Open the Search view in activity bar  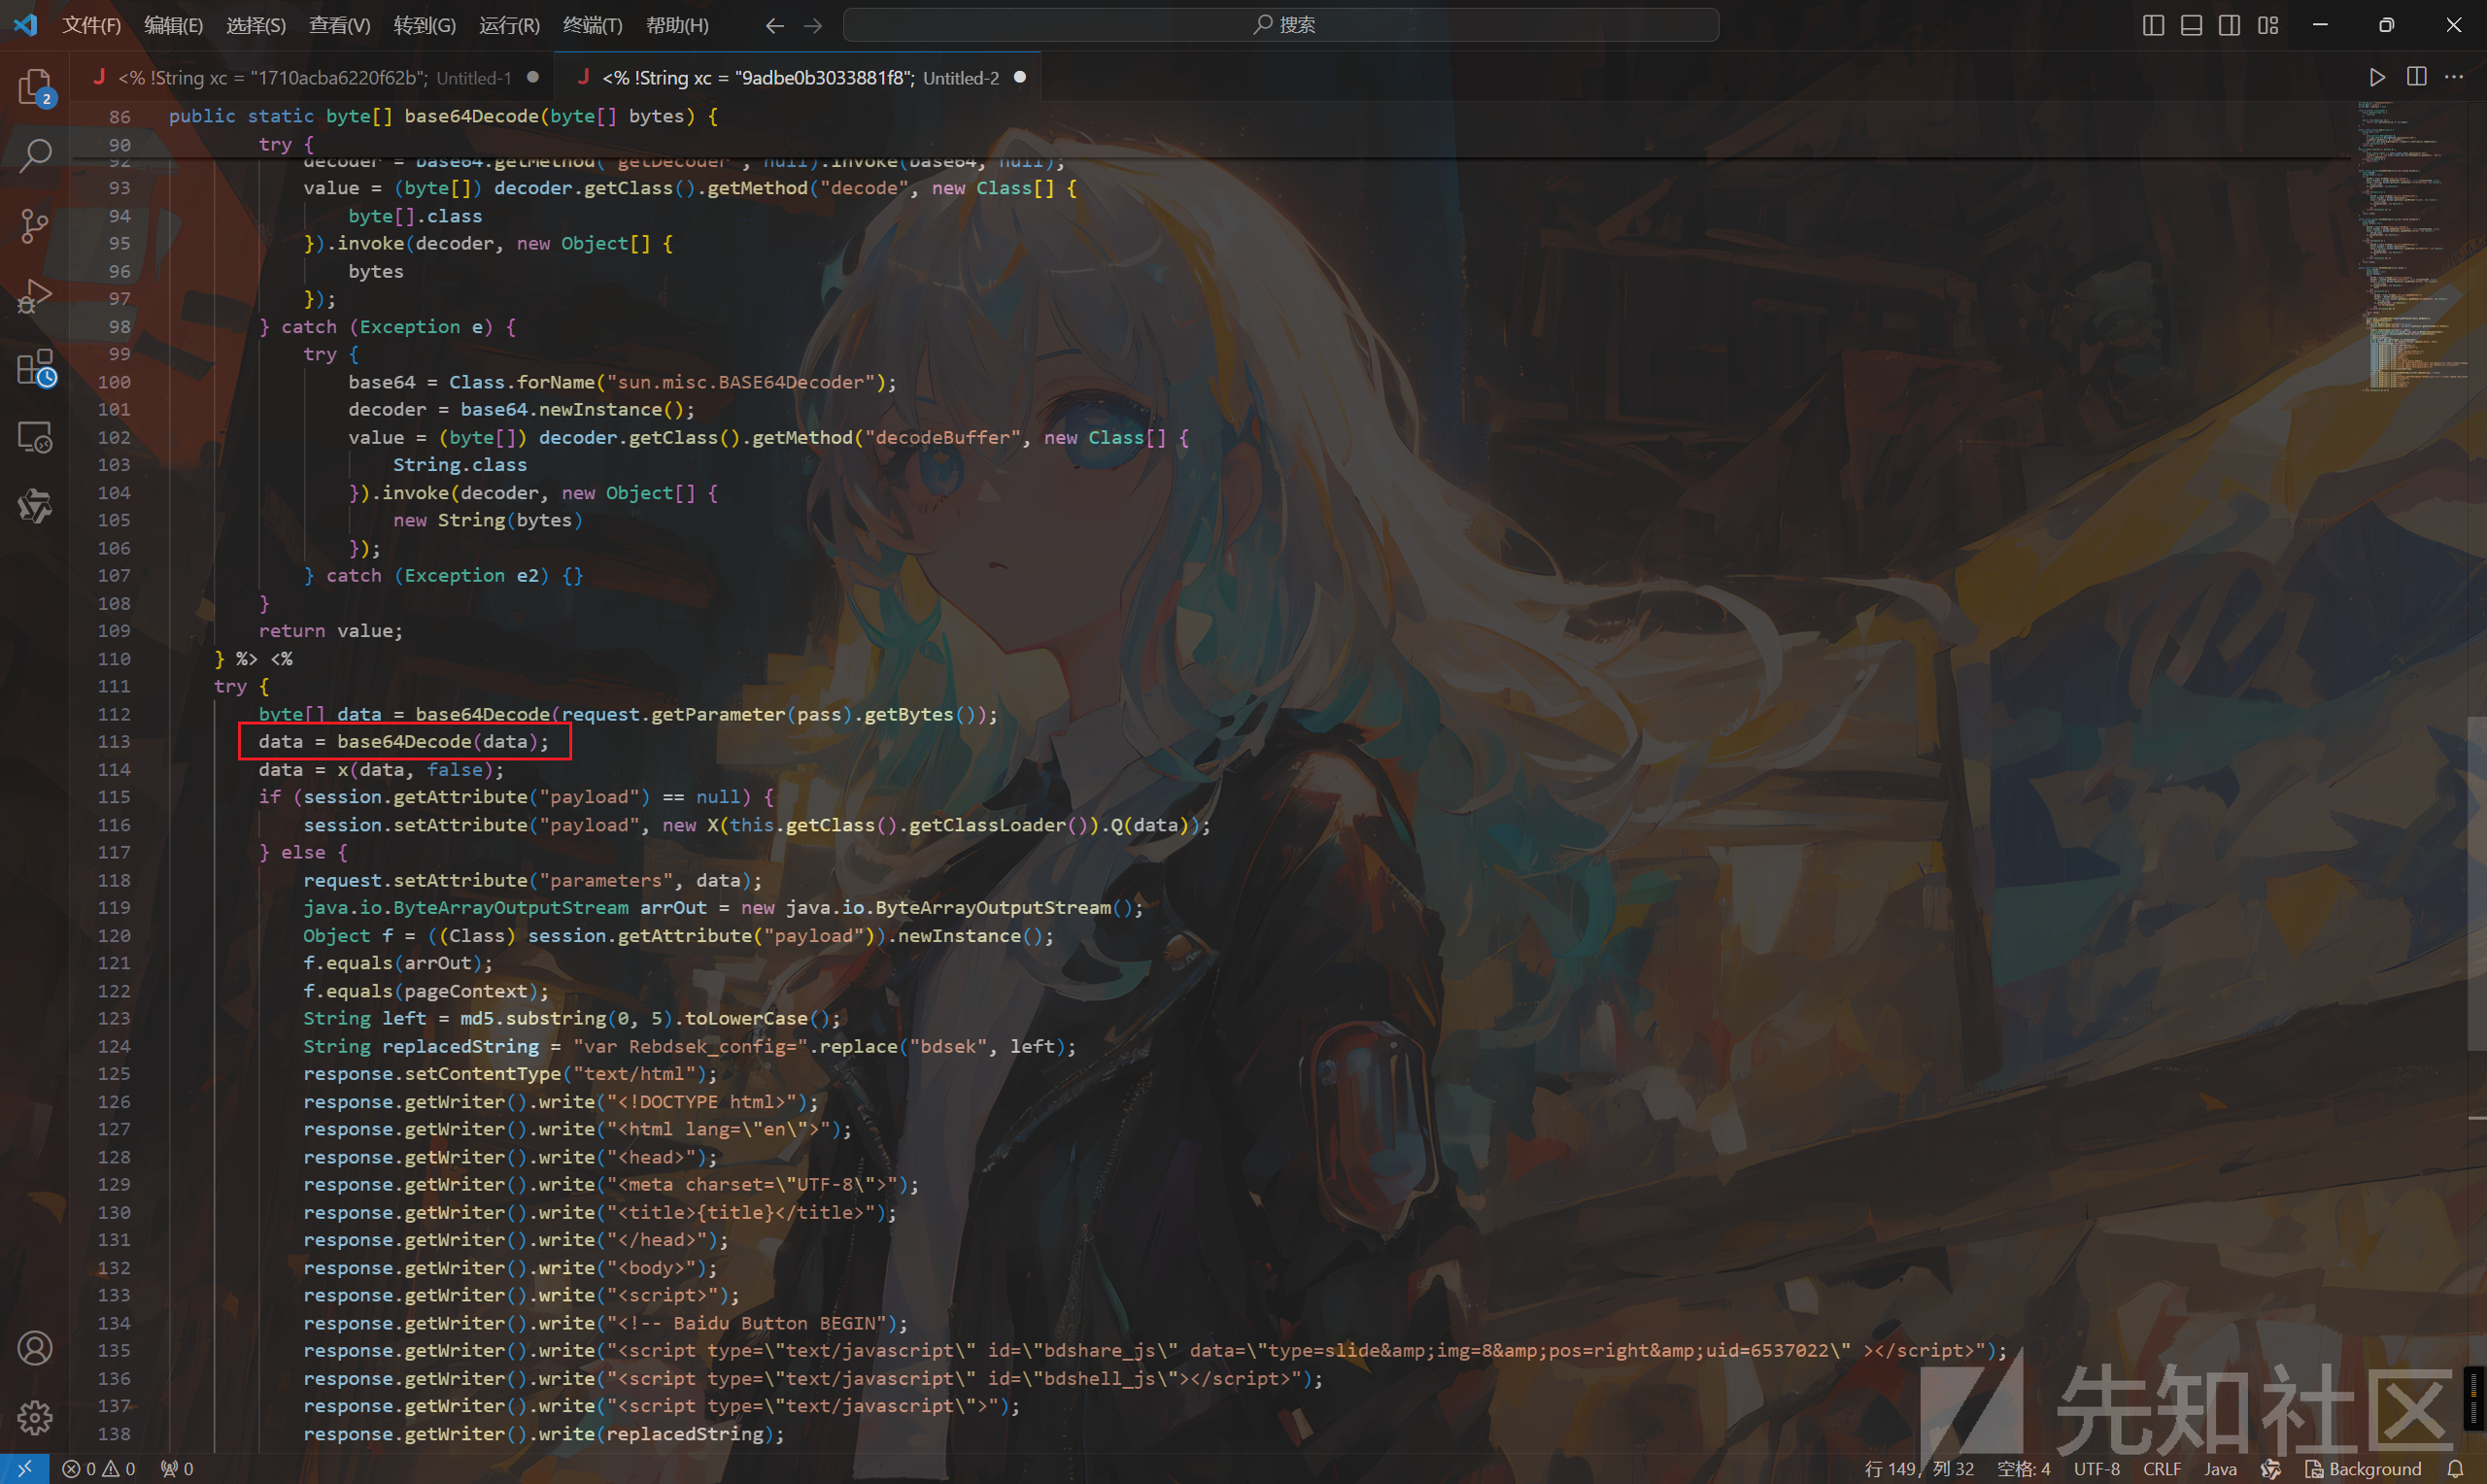(x=35, y=155)
